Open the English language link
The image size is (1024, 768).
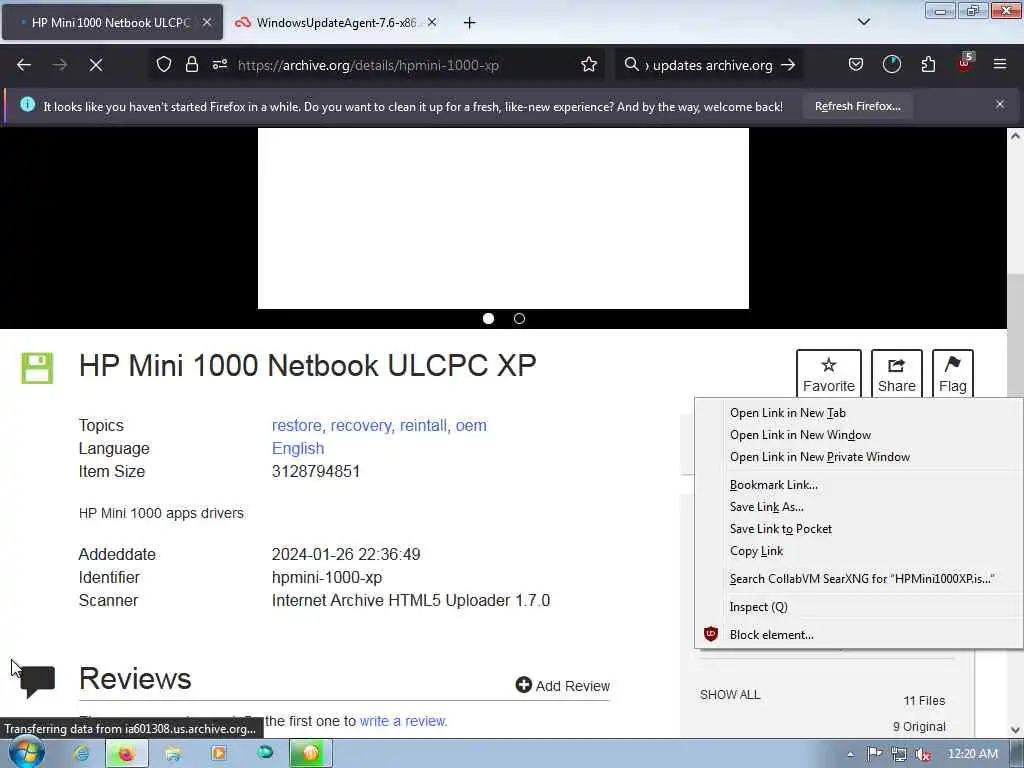tap(298, 449)
